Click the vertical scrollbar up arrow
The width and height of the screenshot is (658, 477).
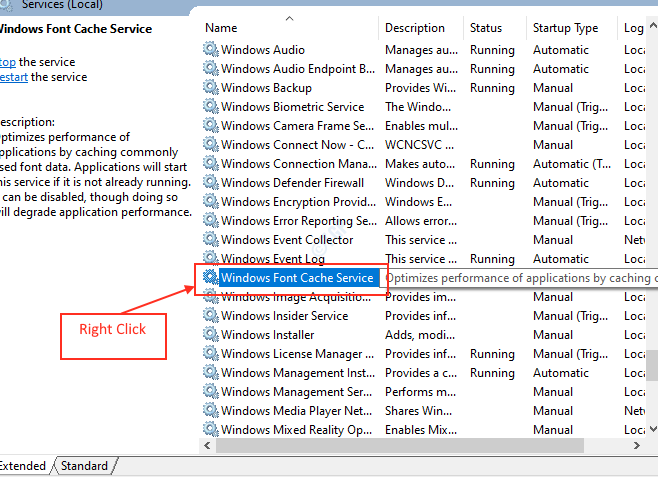click(653, 26)
